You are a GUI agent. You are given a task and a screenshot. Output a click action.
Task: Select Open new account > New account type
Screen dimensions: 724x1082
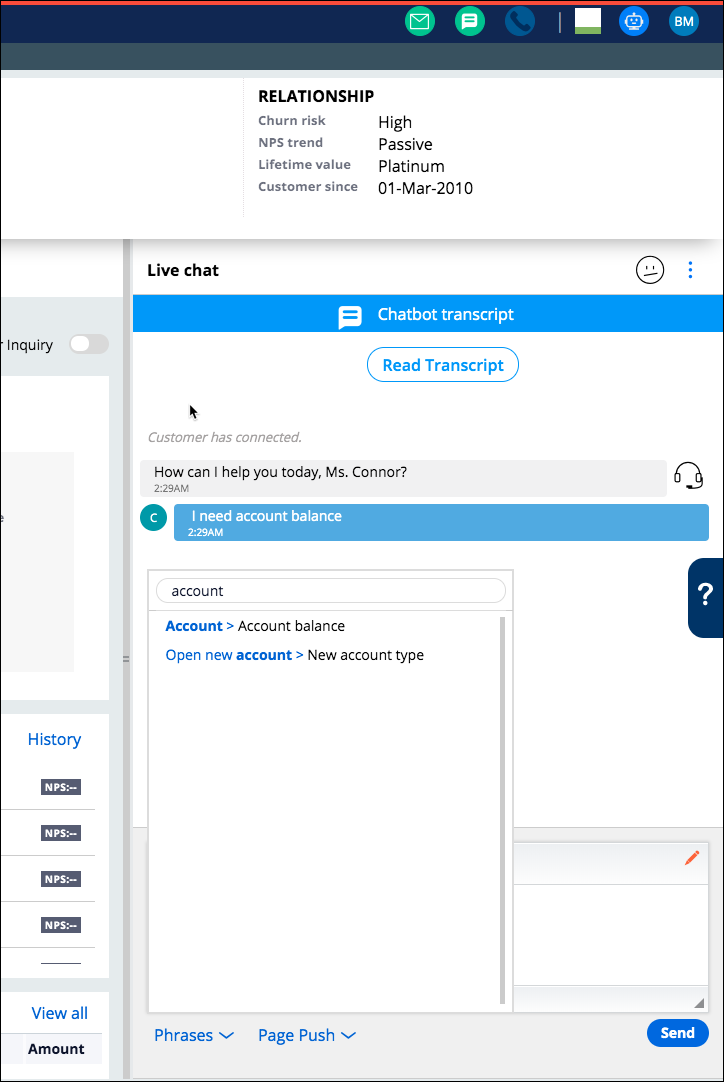(294, 655)
